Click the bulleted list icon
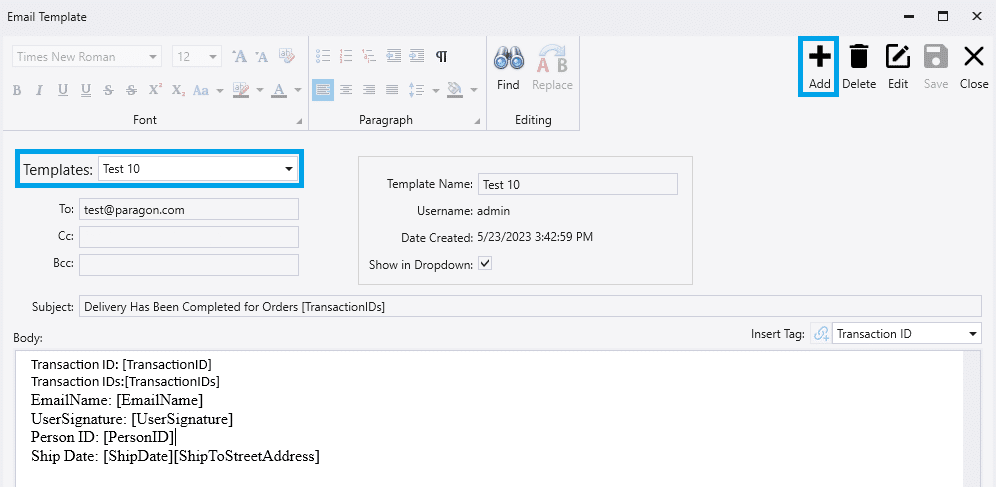996x487 pixels. 322,57
